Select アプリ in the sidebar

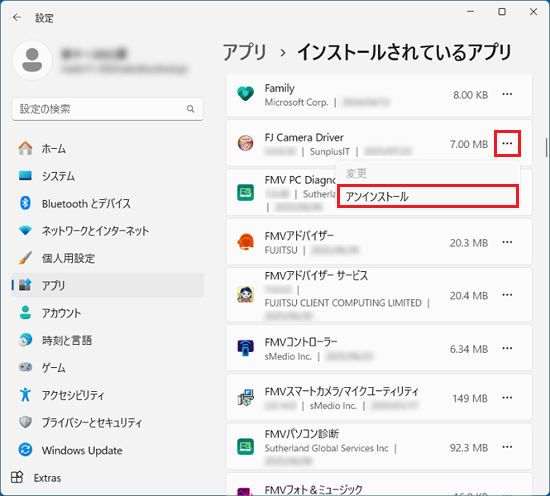107,285
